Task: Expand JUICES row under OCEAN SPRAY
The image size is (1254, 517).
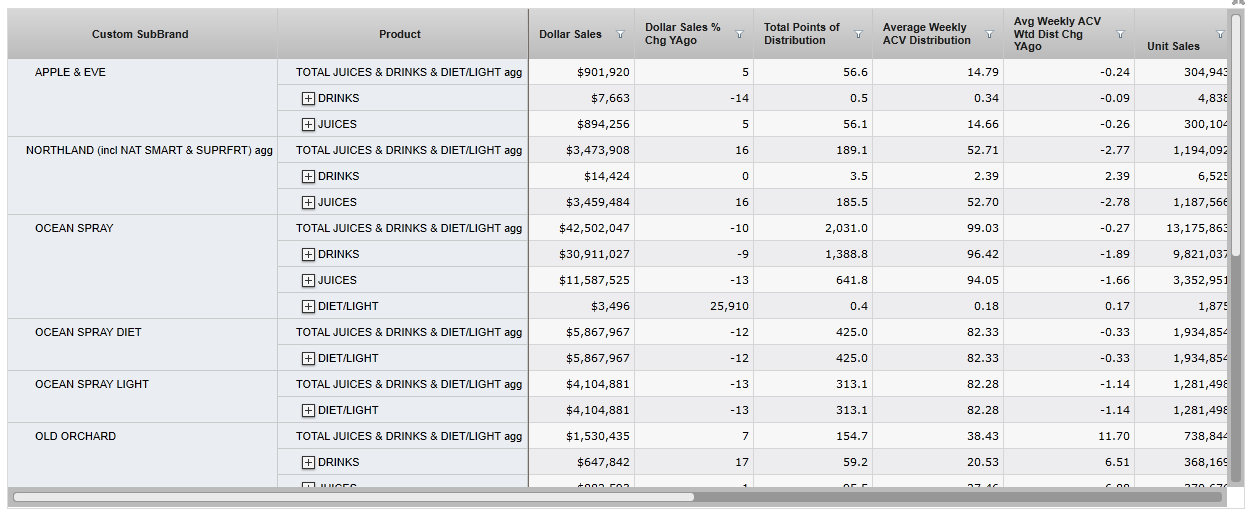Action: coord(308,281)
